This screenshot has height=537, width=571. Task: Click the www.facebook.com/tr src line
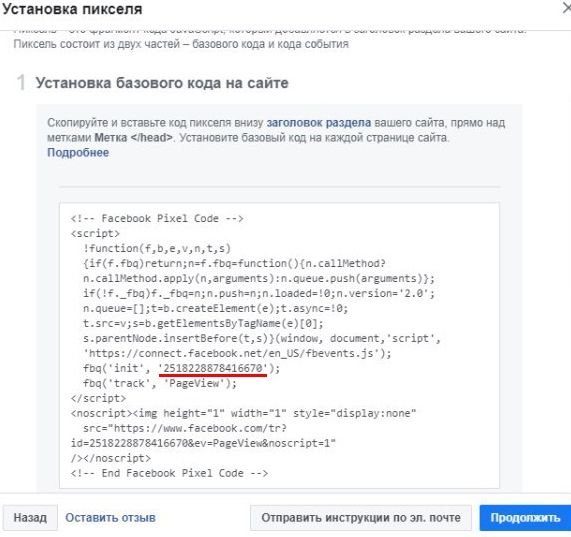(x=185, y=429)
